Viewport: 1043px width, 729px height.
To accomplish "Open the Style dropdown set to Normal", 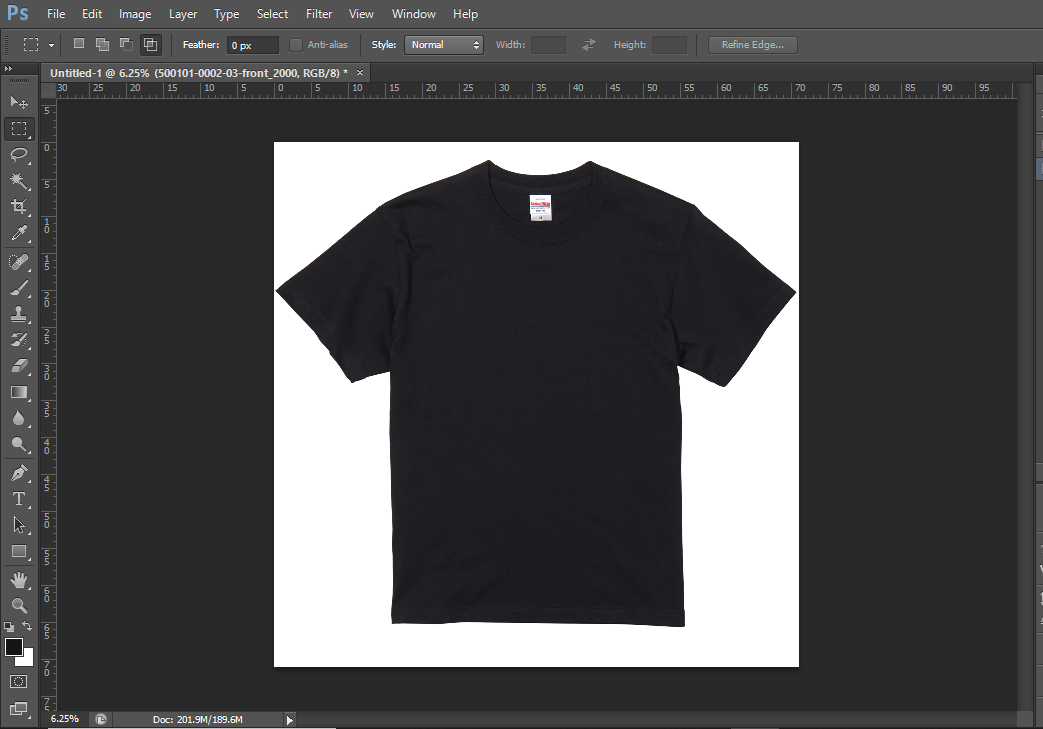I will 443,45.
